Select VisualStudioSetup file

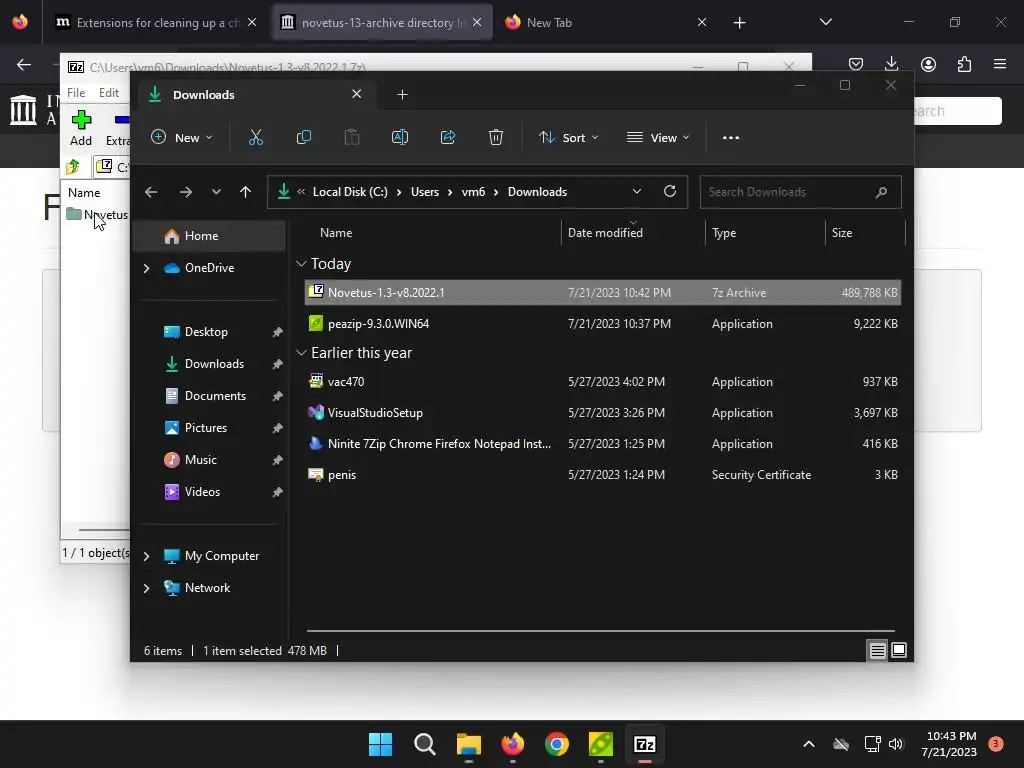[x=603, y=413]
